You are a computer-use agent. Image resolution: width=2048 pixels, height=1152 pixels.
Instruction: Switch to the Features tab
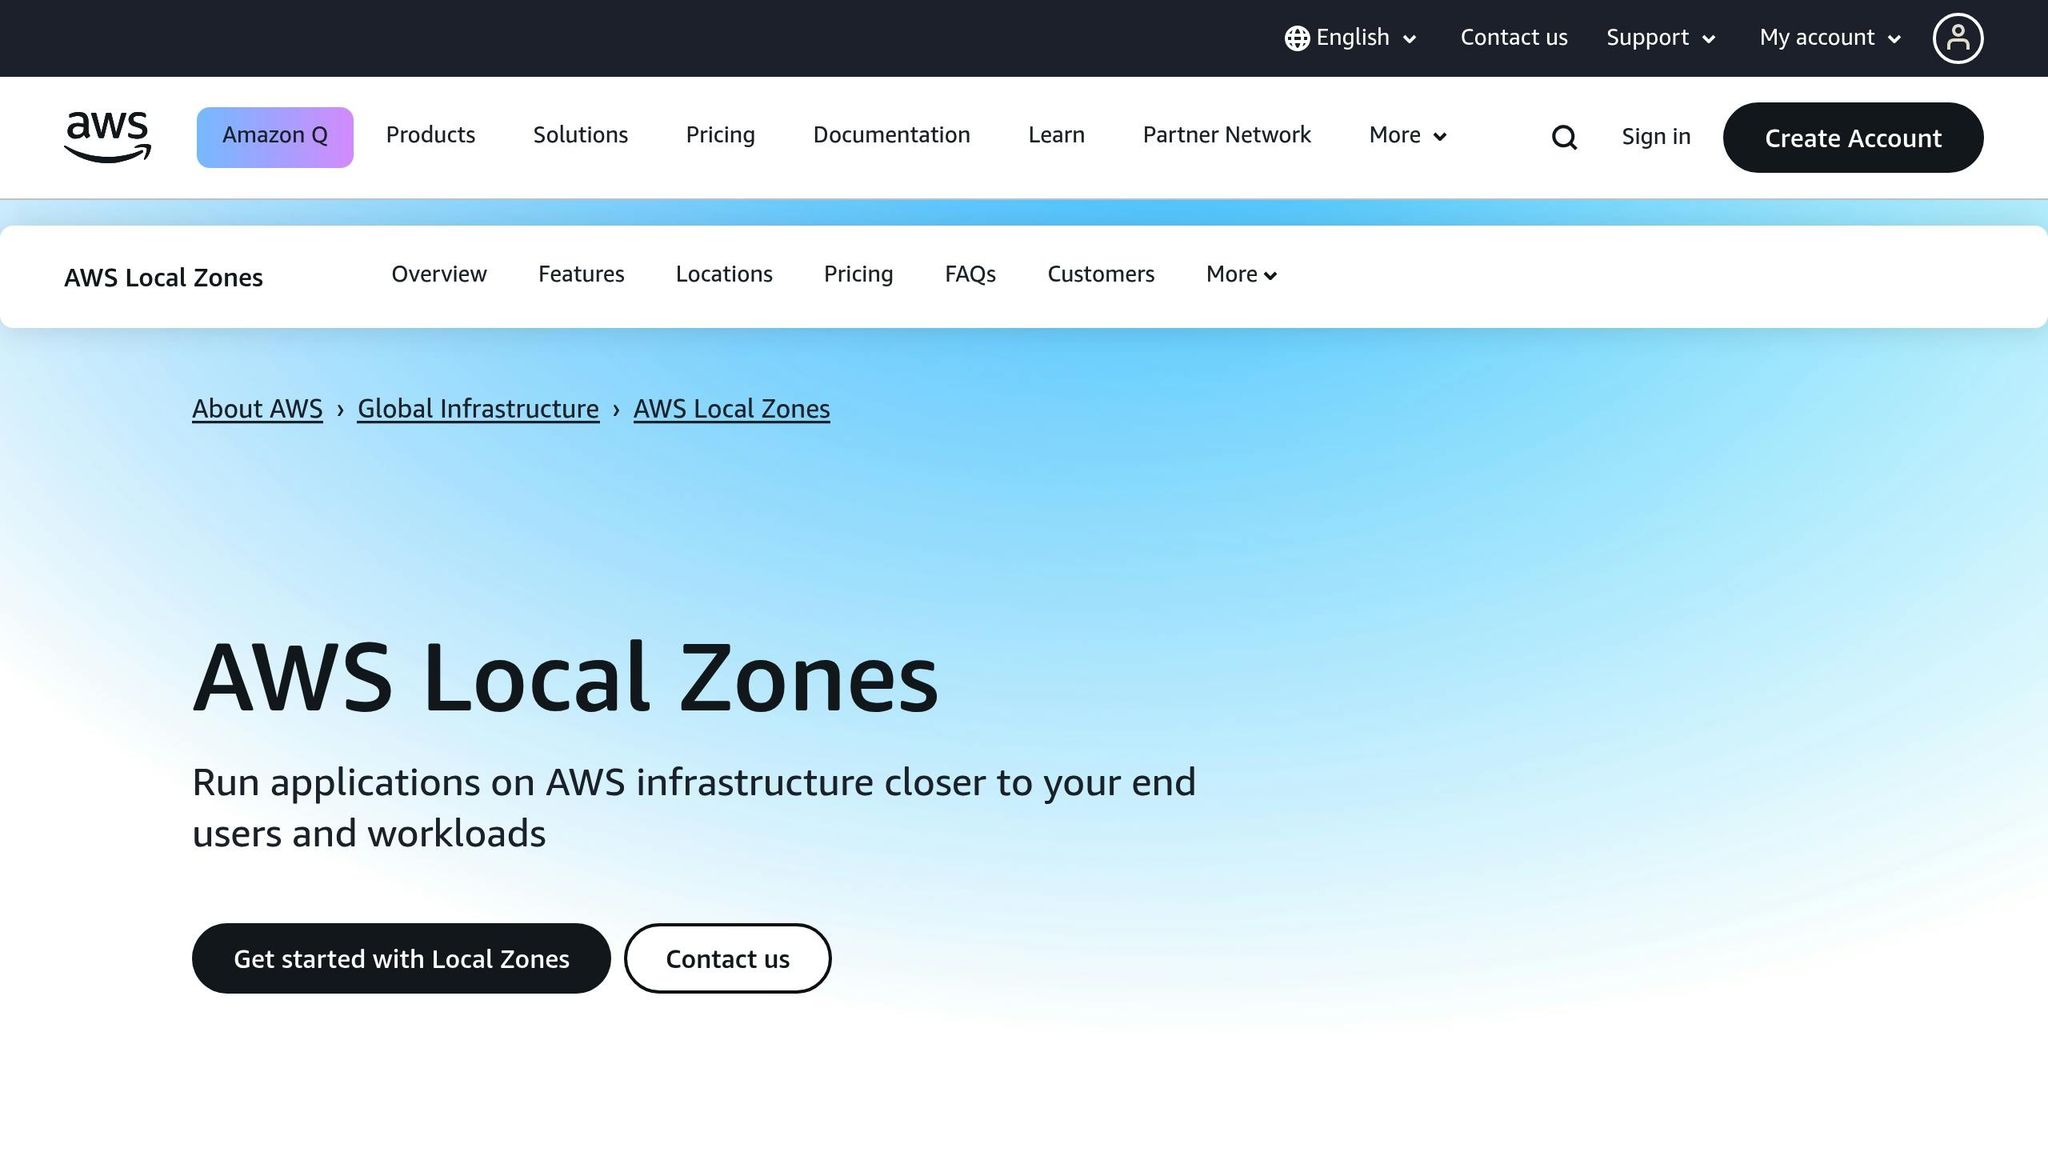pyautogui.click(x=581, y=274)
